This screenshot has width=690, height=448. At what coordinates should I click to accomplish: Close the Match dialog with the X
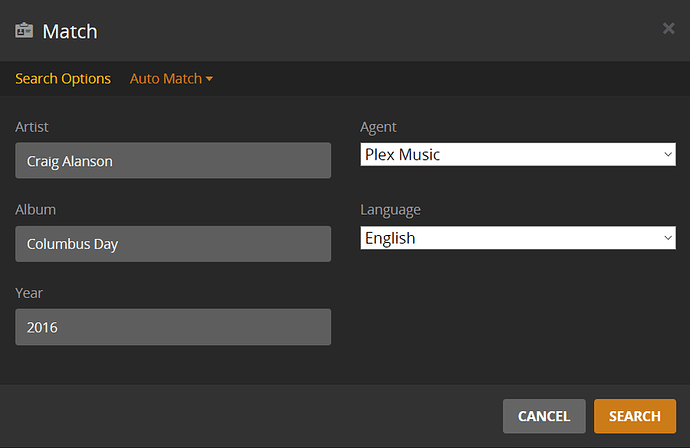[668, 29]
